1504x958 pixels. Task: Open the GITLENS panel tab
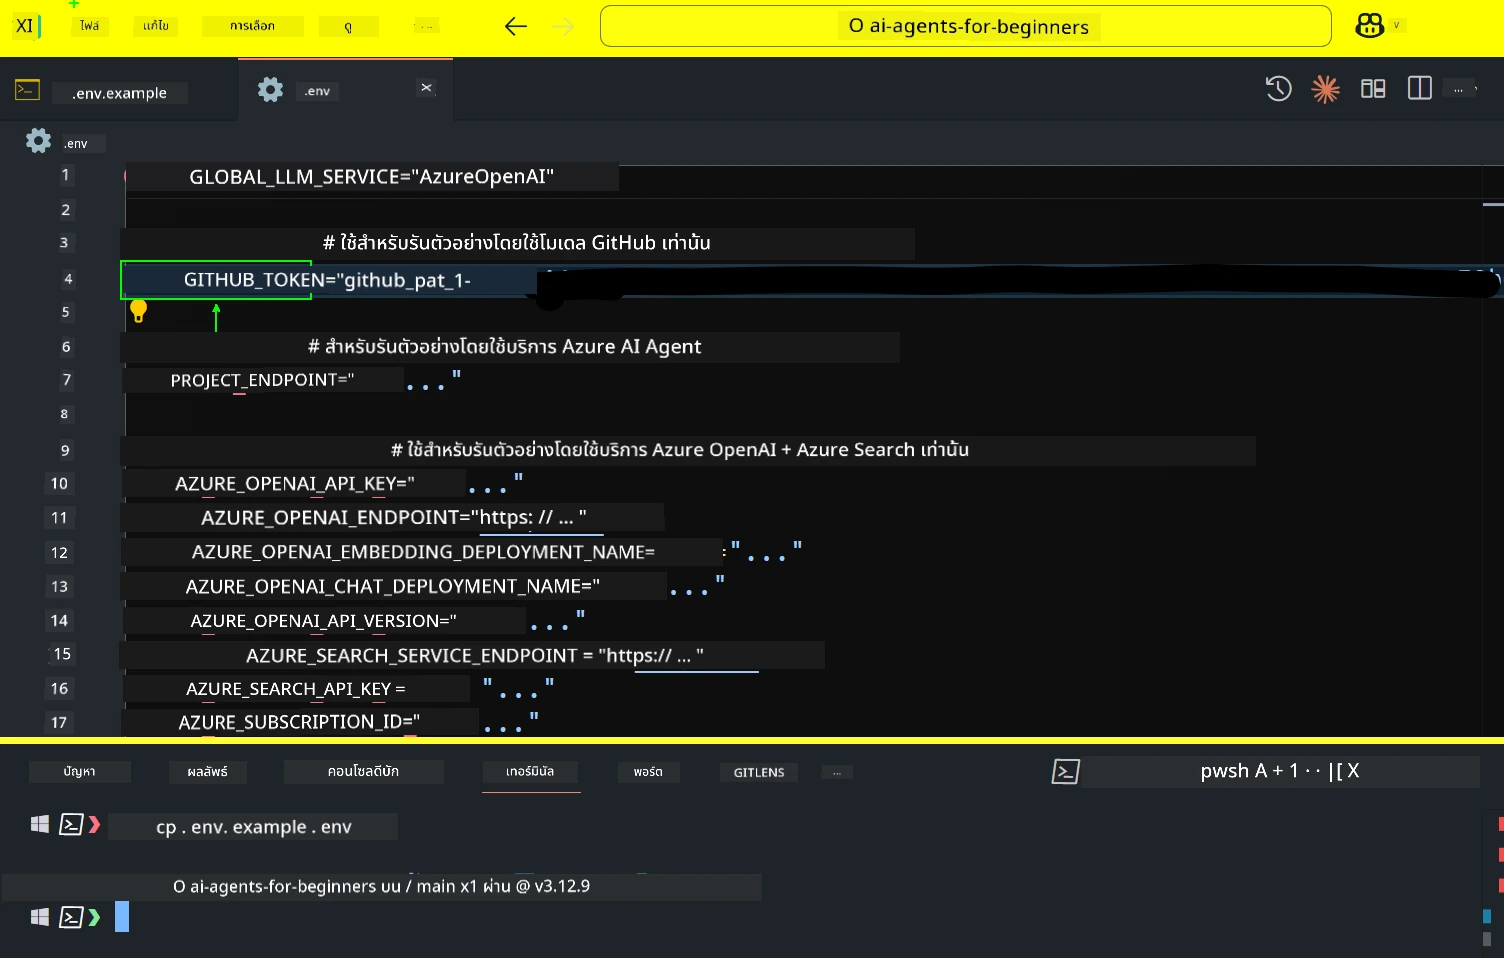758,772
